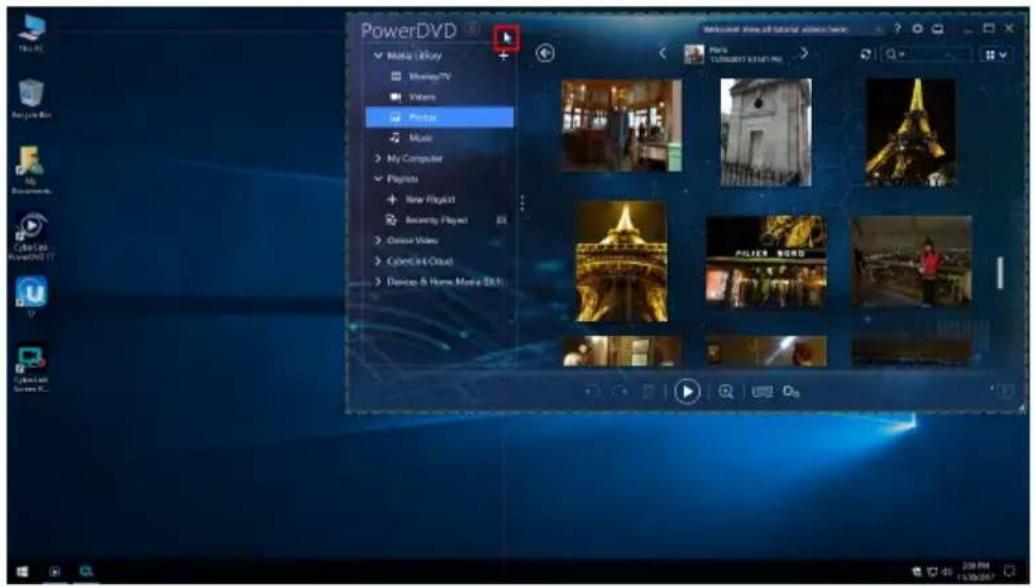Image resolution: width=1035 pixels, height=587 pixels.
Task: Switch to TV mode icon
Action: coord(937,28)
